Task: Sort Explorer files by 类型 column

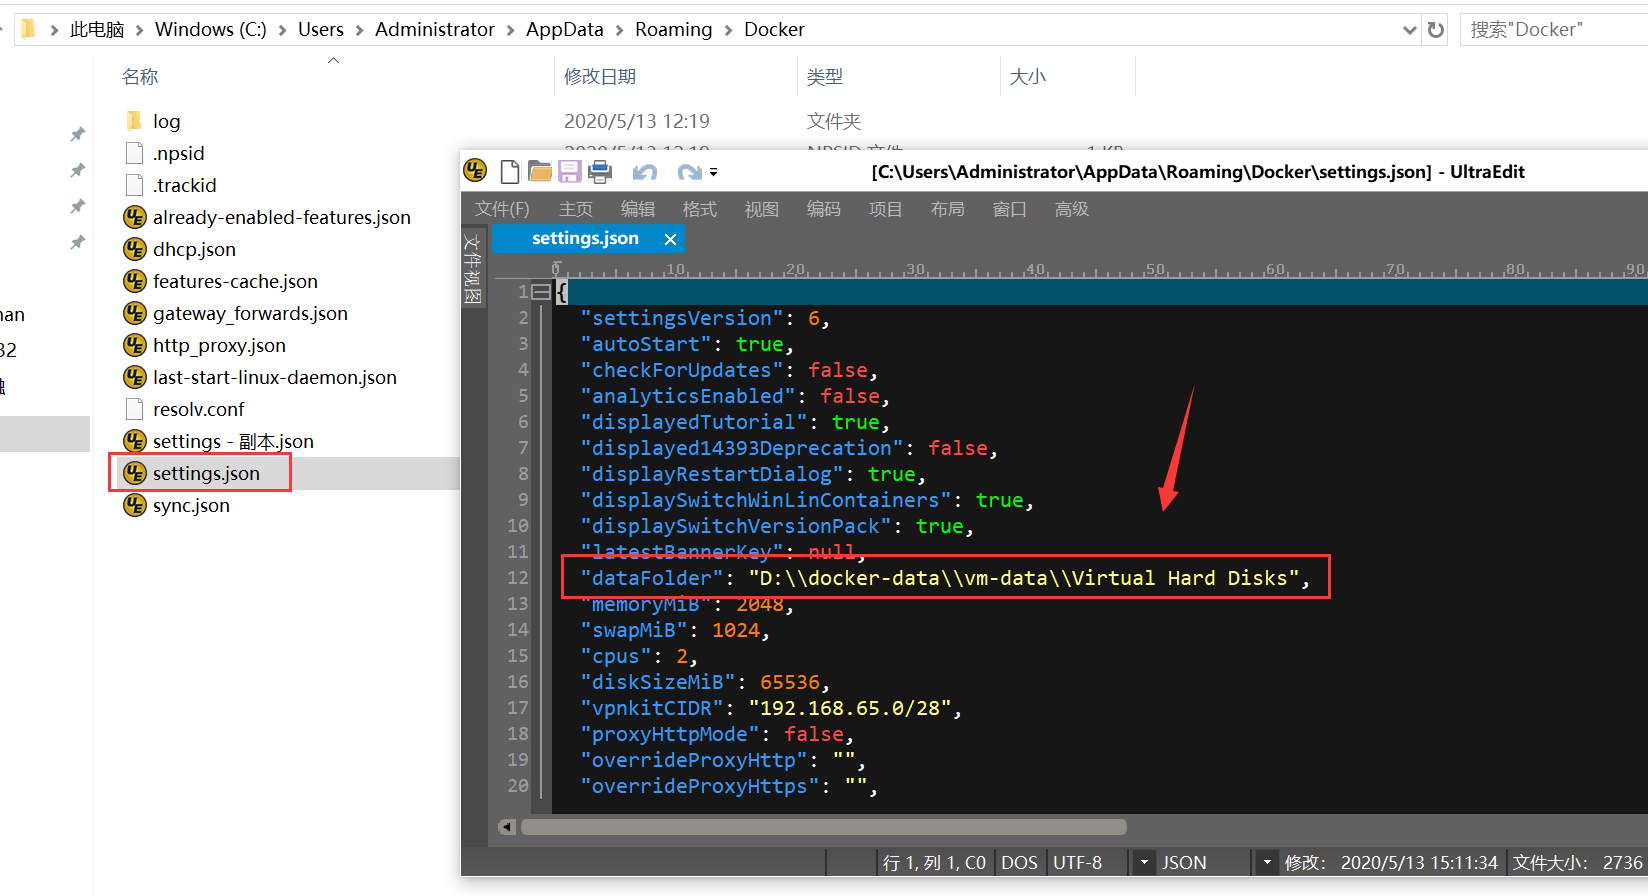Action: pyautogui.click(x=825, y=77)
